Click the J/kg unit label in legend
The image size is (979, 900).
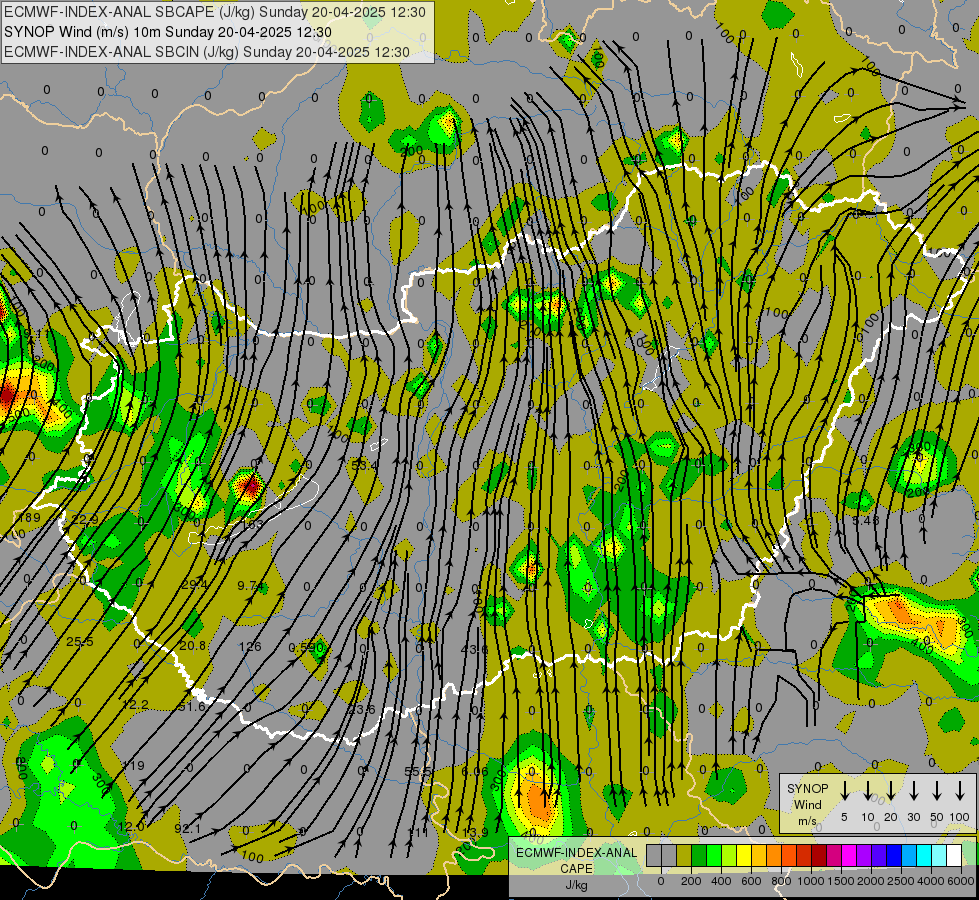(x=576, y=885)
